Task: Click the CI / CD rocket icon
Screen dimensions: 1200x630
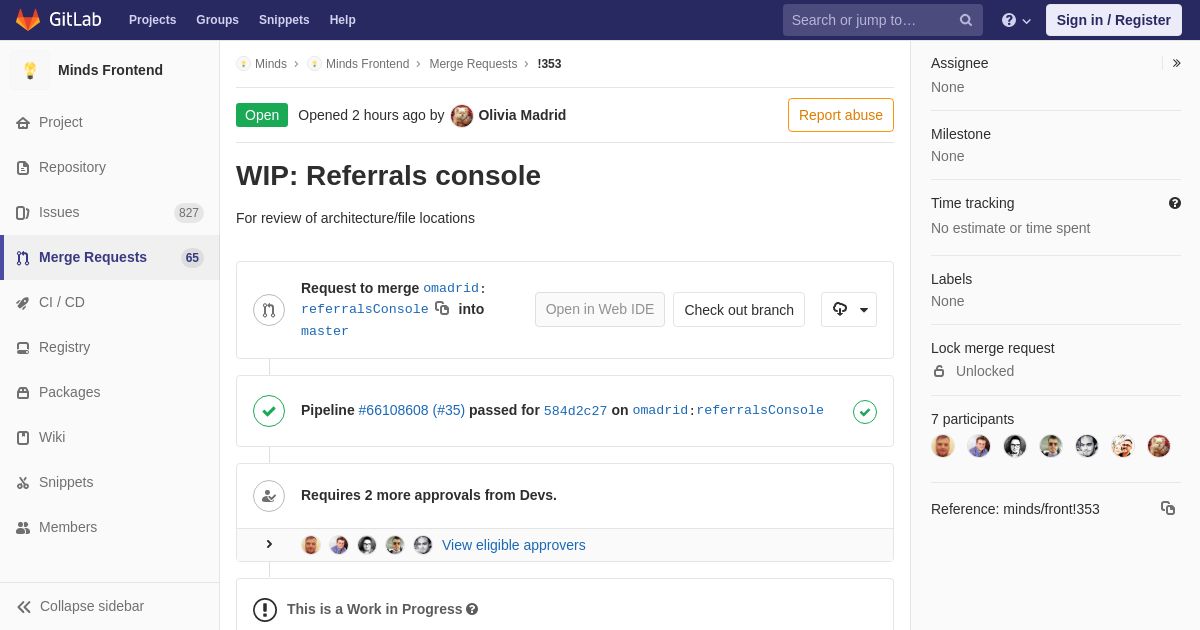Action: point(23,303)
